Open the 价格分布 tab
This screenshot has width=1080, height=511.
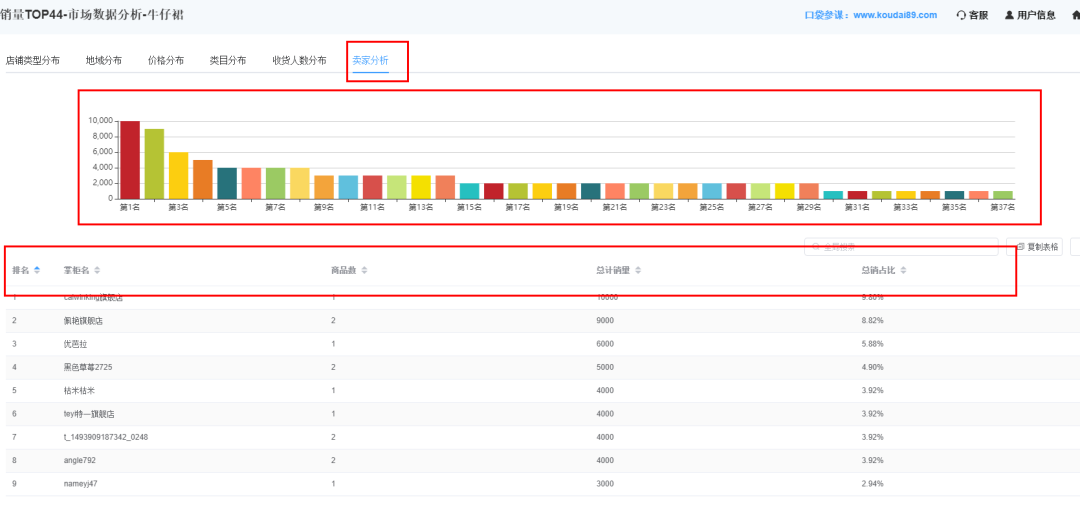point(166,61)
